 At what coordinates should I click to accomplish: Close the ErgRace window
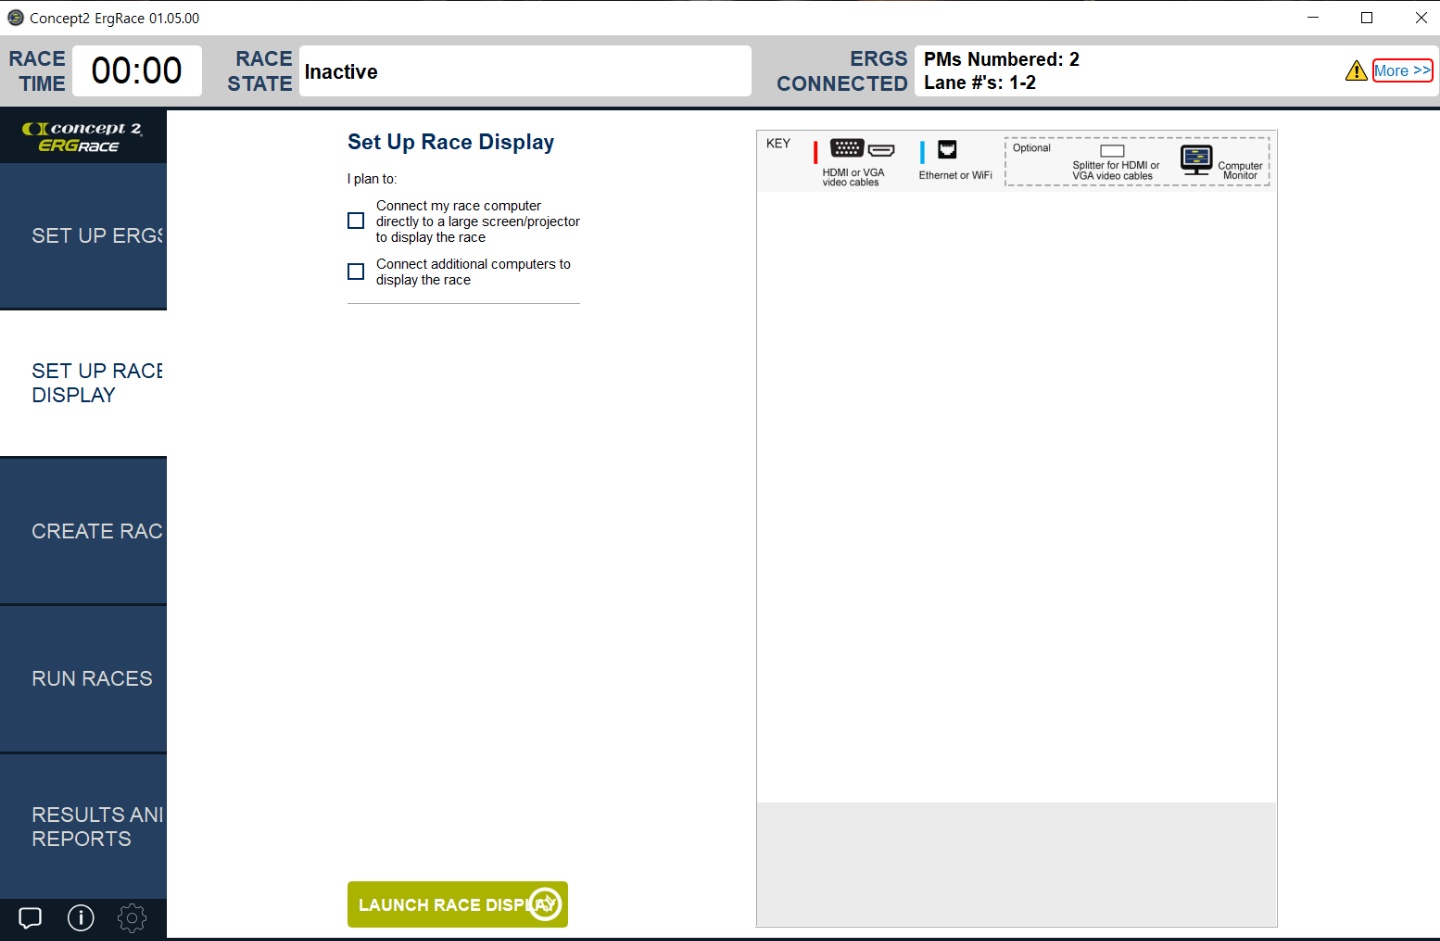pyautogui.click(x=1421, y=18)
